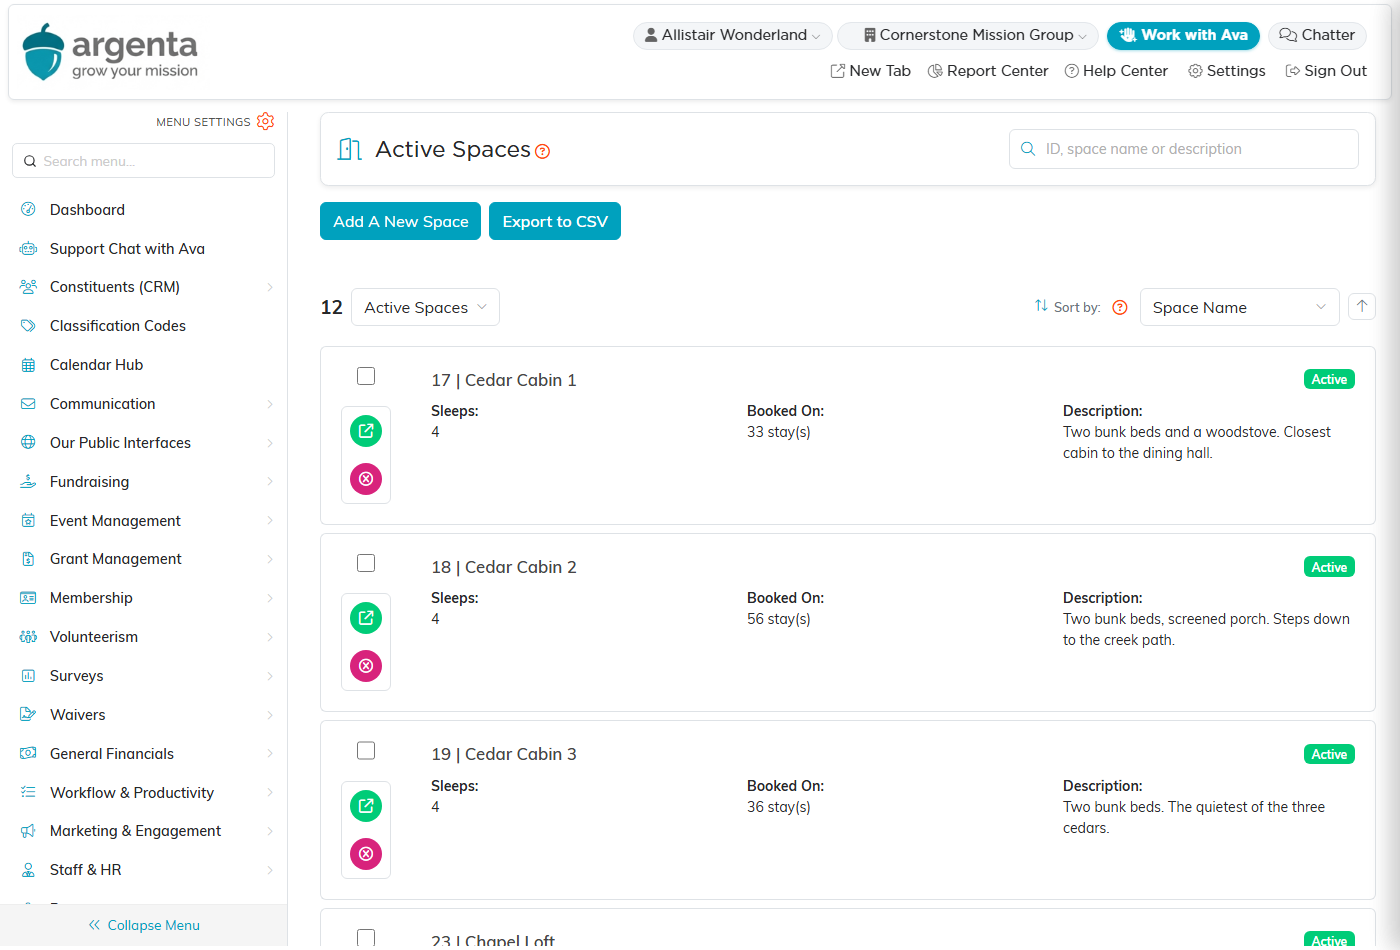Open the Allistair Wonderland user dropdown

point(733,35)
